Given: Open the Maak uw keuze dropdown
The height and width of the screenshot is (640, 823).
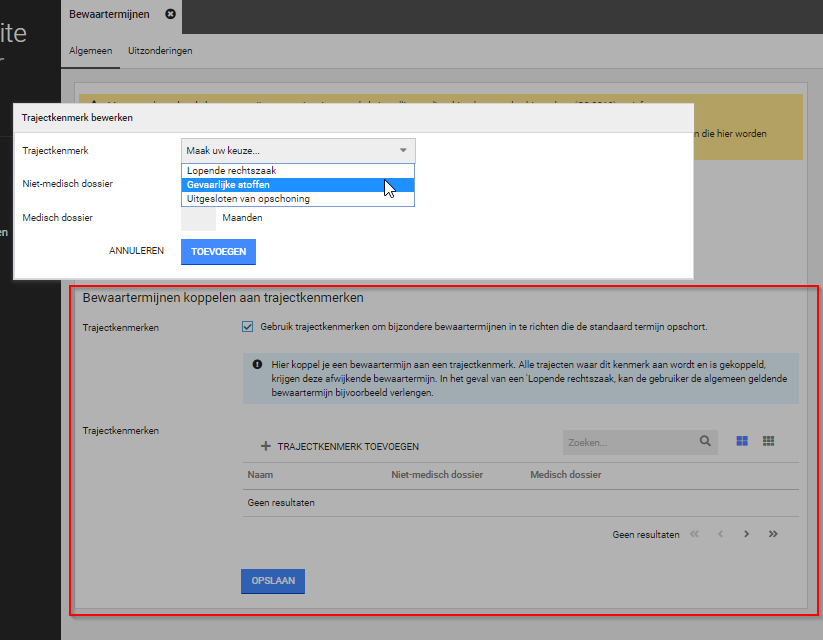Looking at the screenshot, I should [x=297, y=150].
